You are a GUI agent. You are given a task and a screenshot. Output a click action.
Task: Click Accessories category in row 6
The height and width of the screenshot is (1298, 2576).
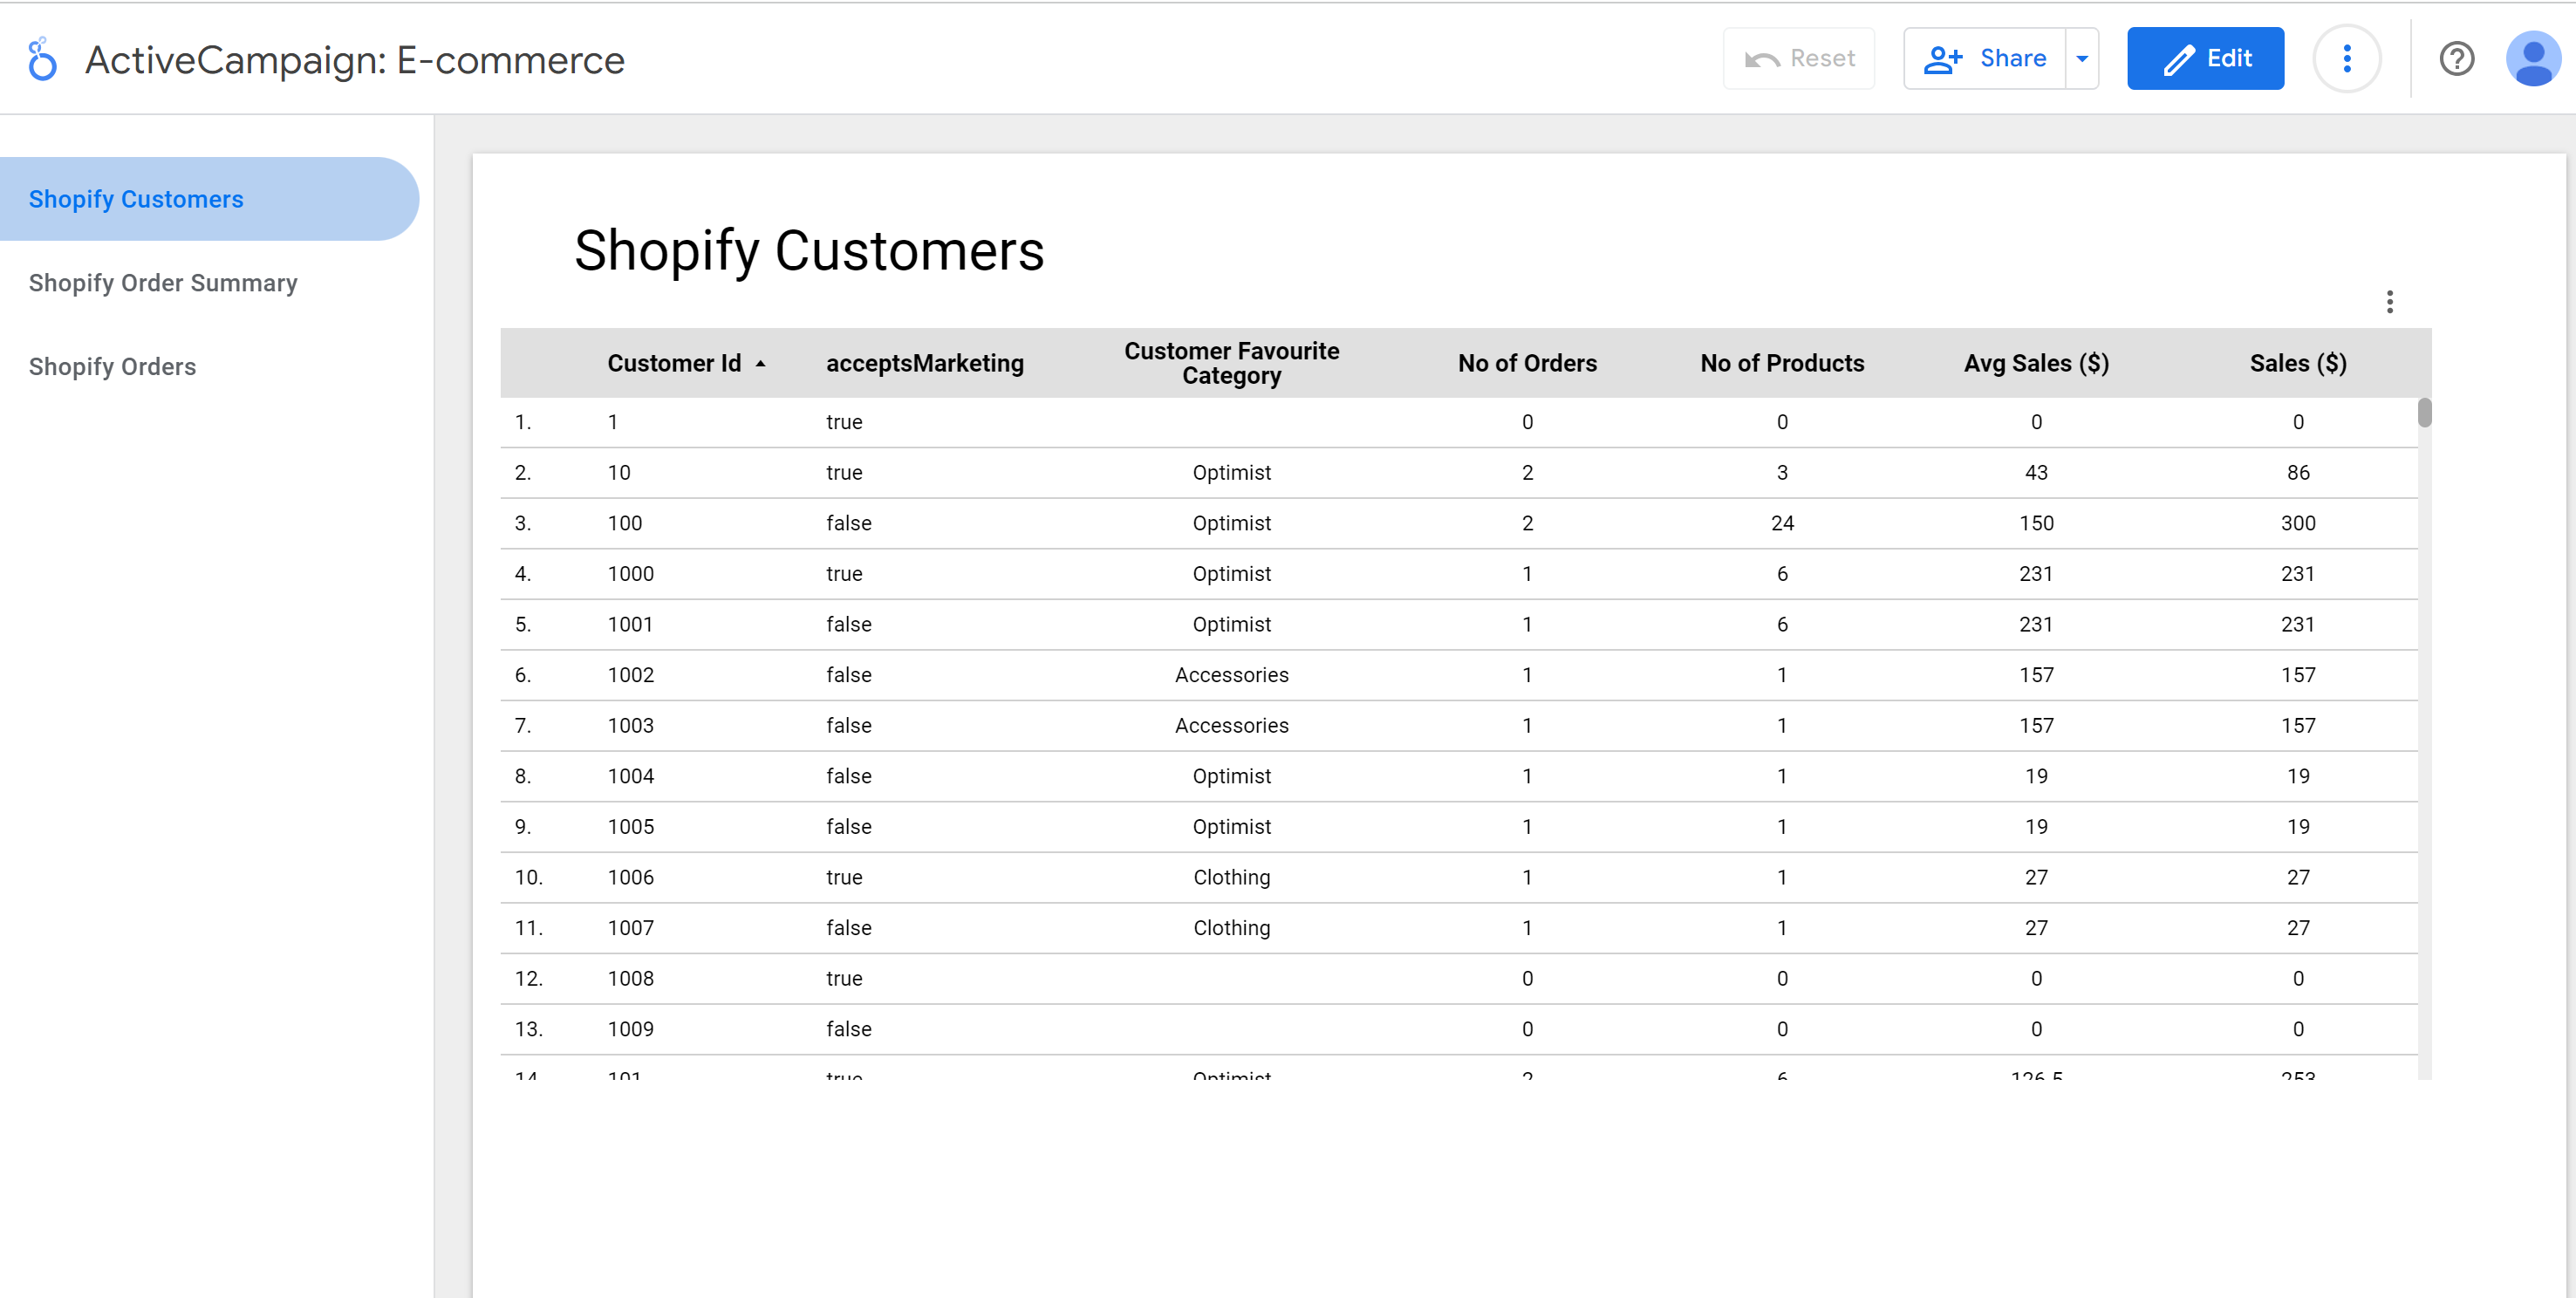1231,675
